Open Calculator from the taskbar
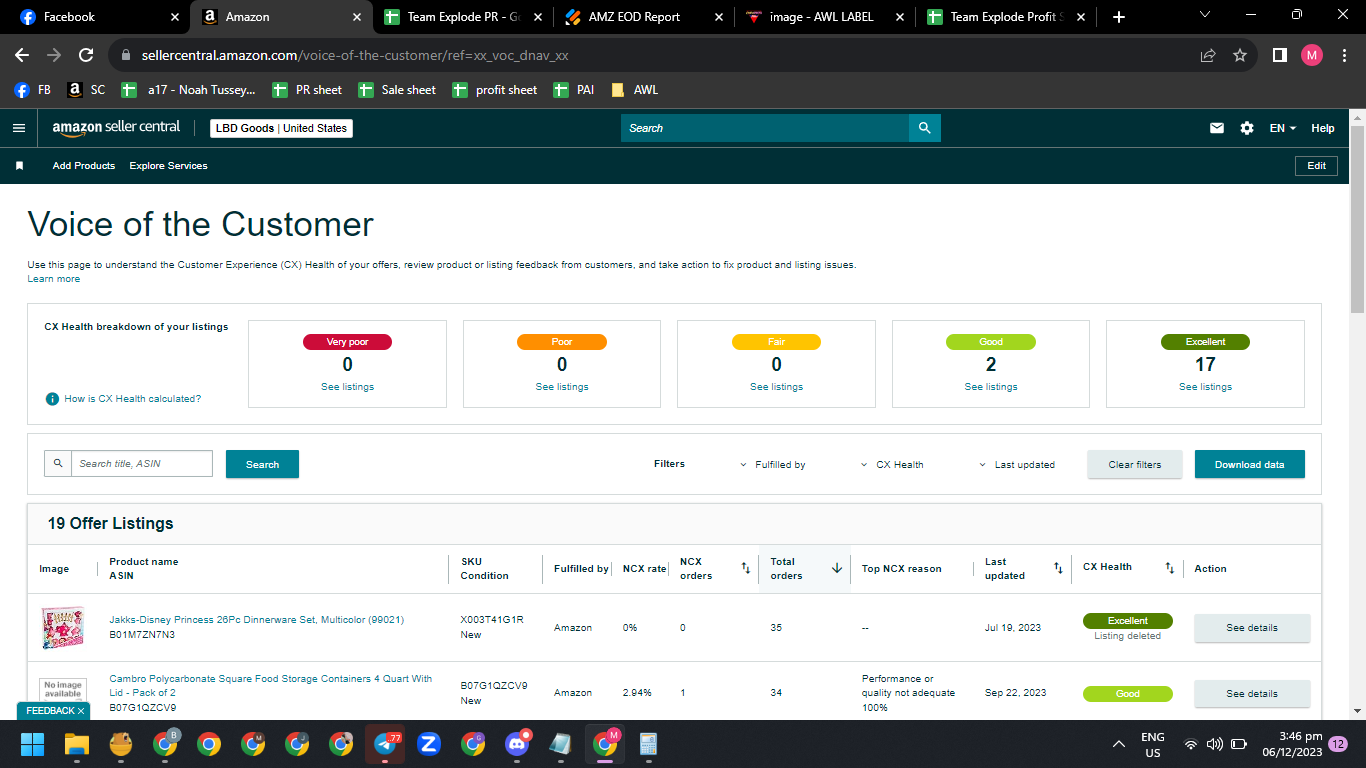1366x768 pixels. 648,744
